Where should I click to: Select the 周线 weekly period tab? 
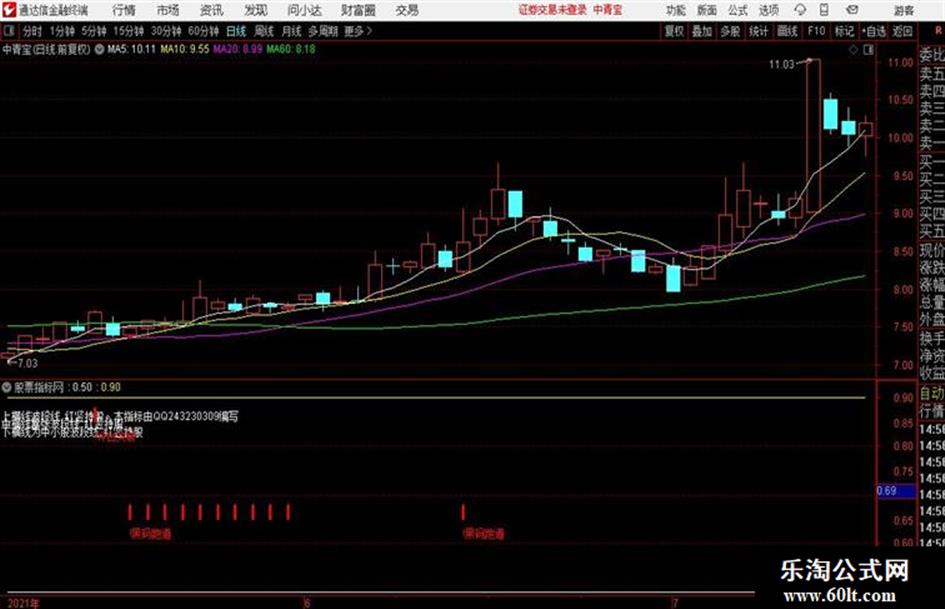tap(264, 31)
